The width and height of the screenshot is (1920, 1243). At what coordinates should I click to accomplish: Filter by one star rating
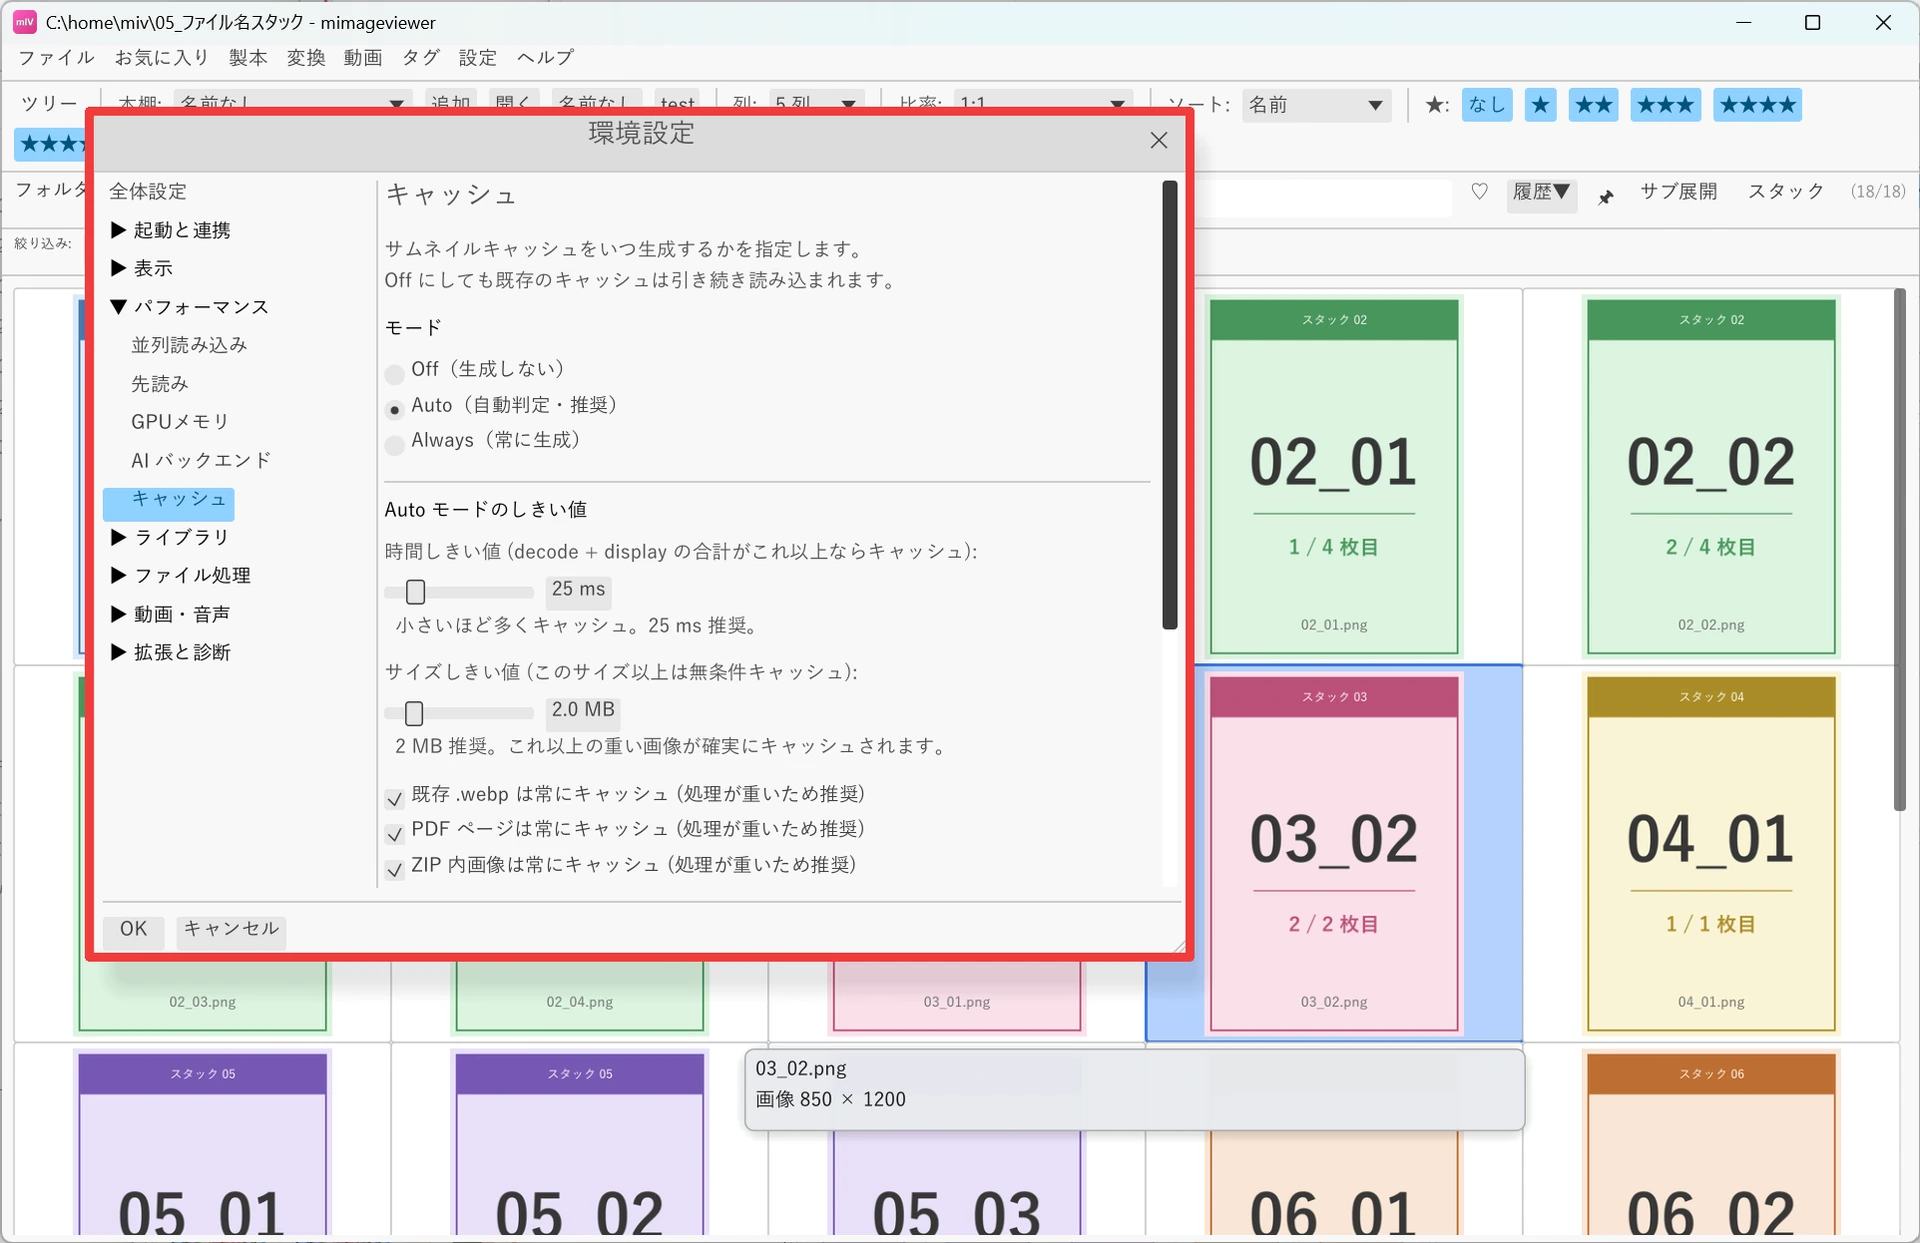pyautogui.click(x=1540, y=105)
